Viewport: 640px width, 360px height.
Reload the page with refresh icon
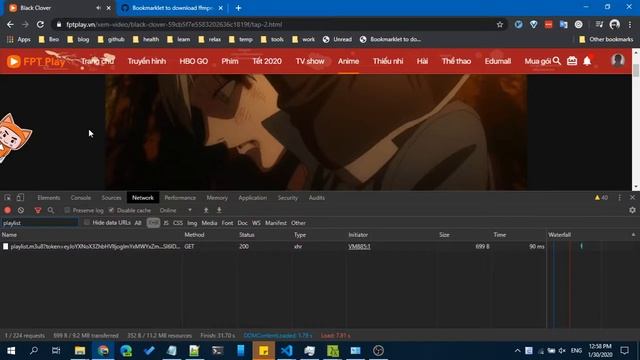(40, 24)
